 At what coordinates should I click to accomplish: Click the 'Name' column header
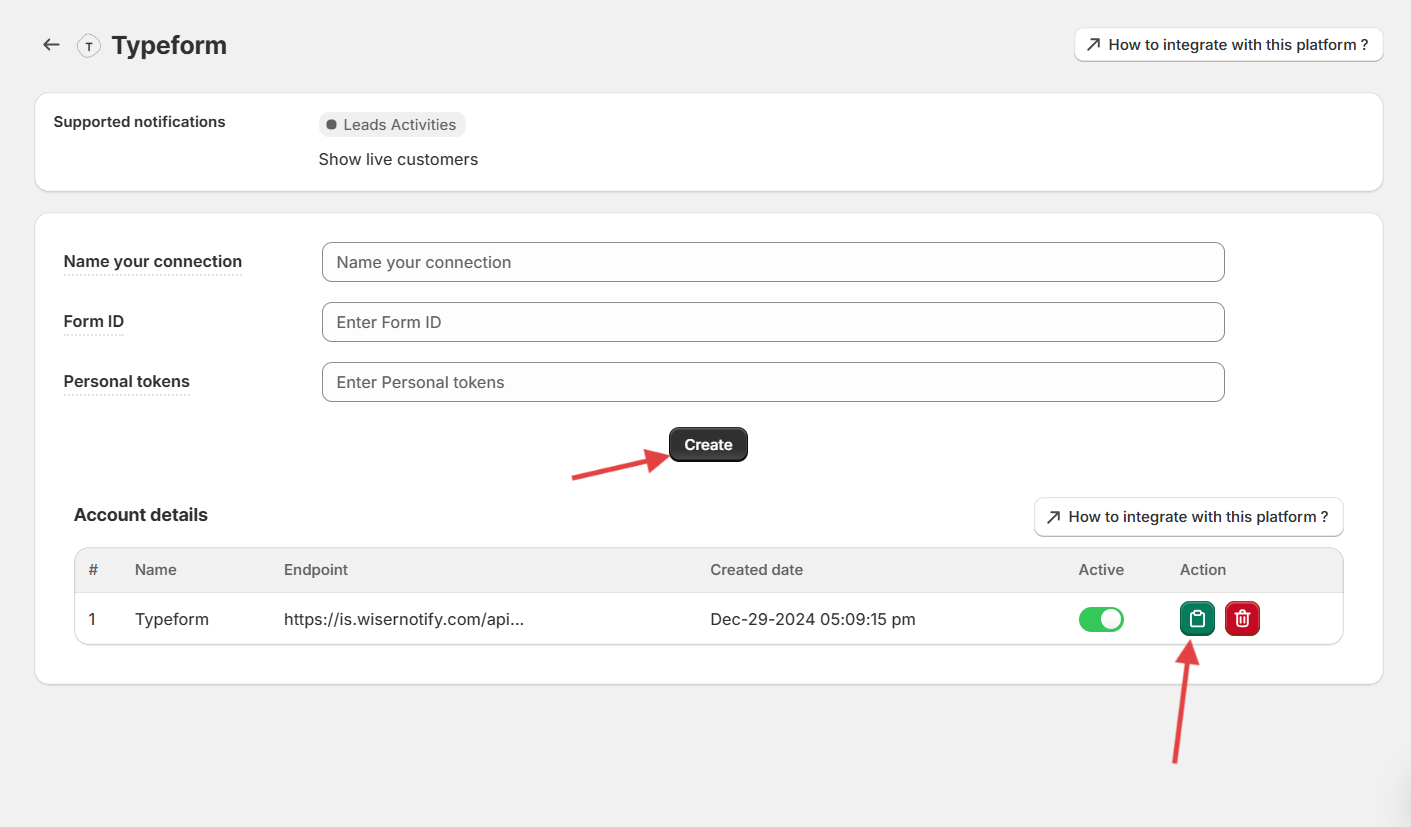pos(156,570)
